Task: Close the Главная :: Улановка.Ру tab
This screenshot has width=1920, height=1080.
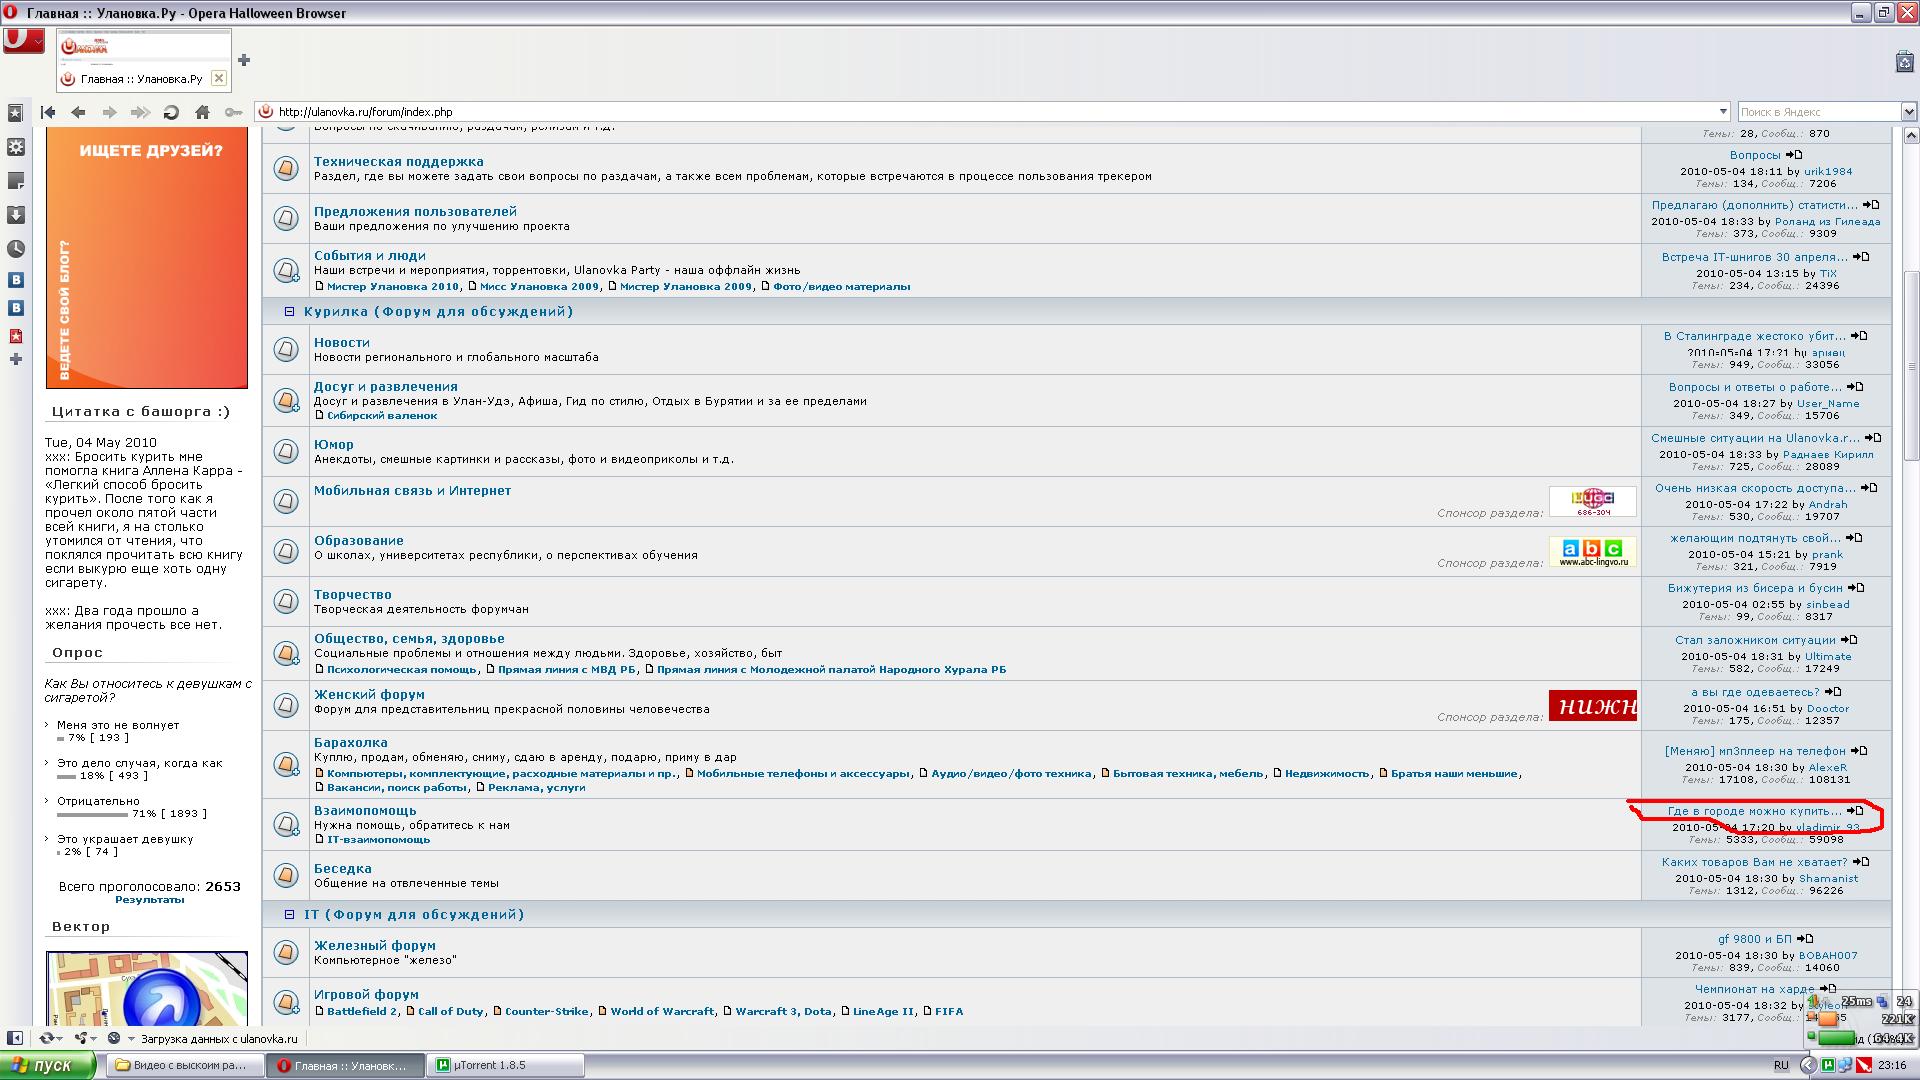Action: click(219, 78)
